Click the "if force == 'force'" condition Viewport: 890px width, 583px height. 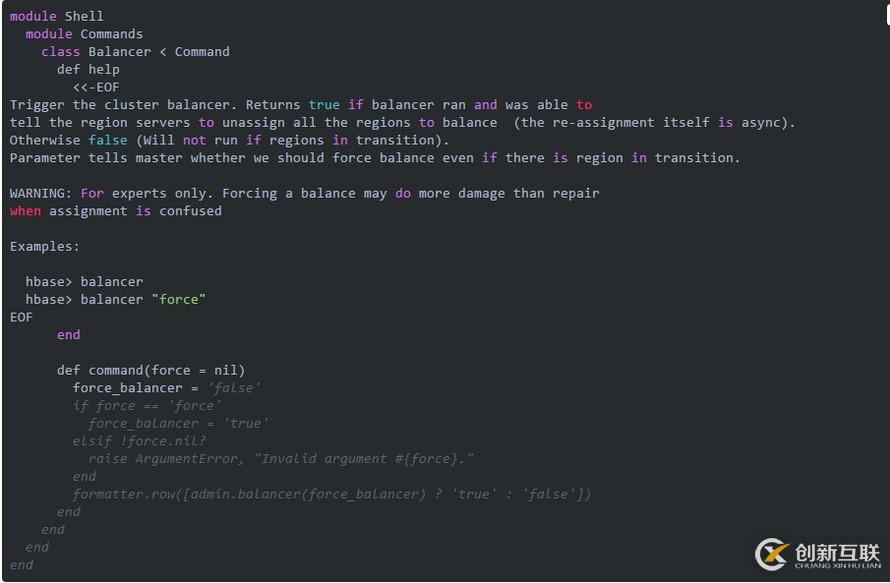click(x=147, y=406)
